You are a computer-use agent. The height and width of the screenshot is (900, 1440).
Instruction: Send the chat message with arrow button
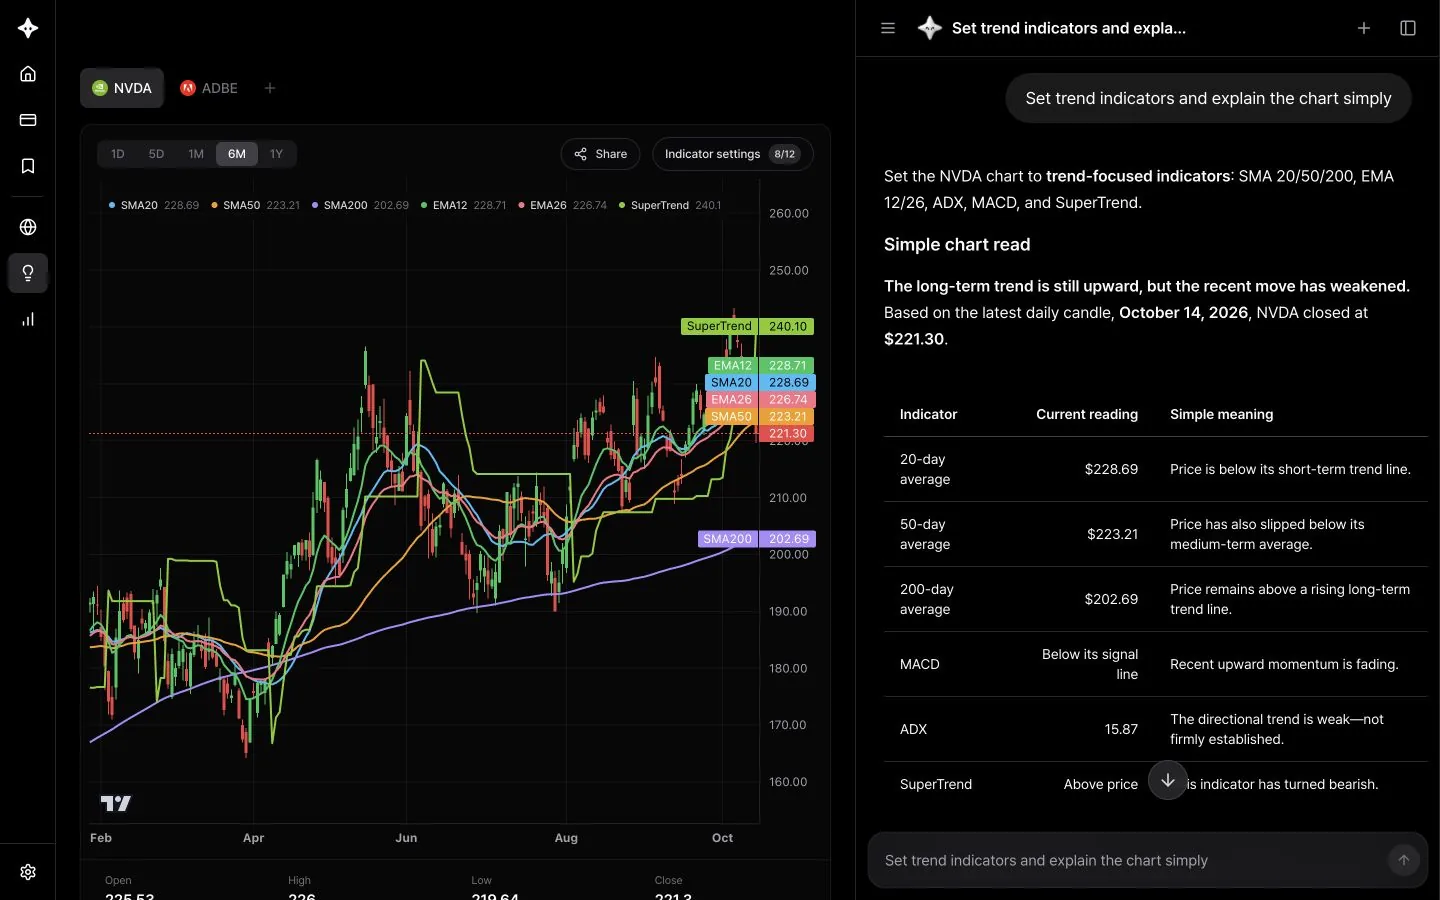pos(1404,860)
